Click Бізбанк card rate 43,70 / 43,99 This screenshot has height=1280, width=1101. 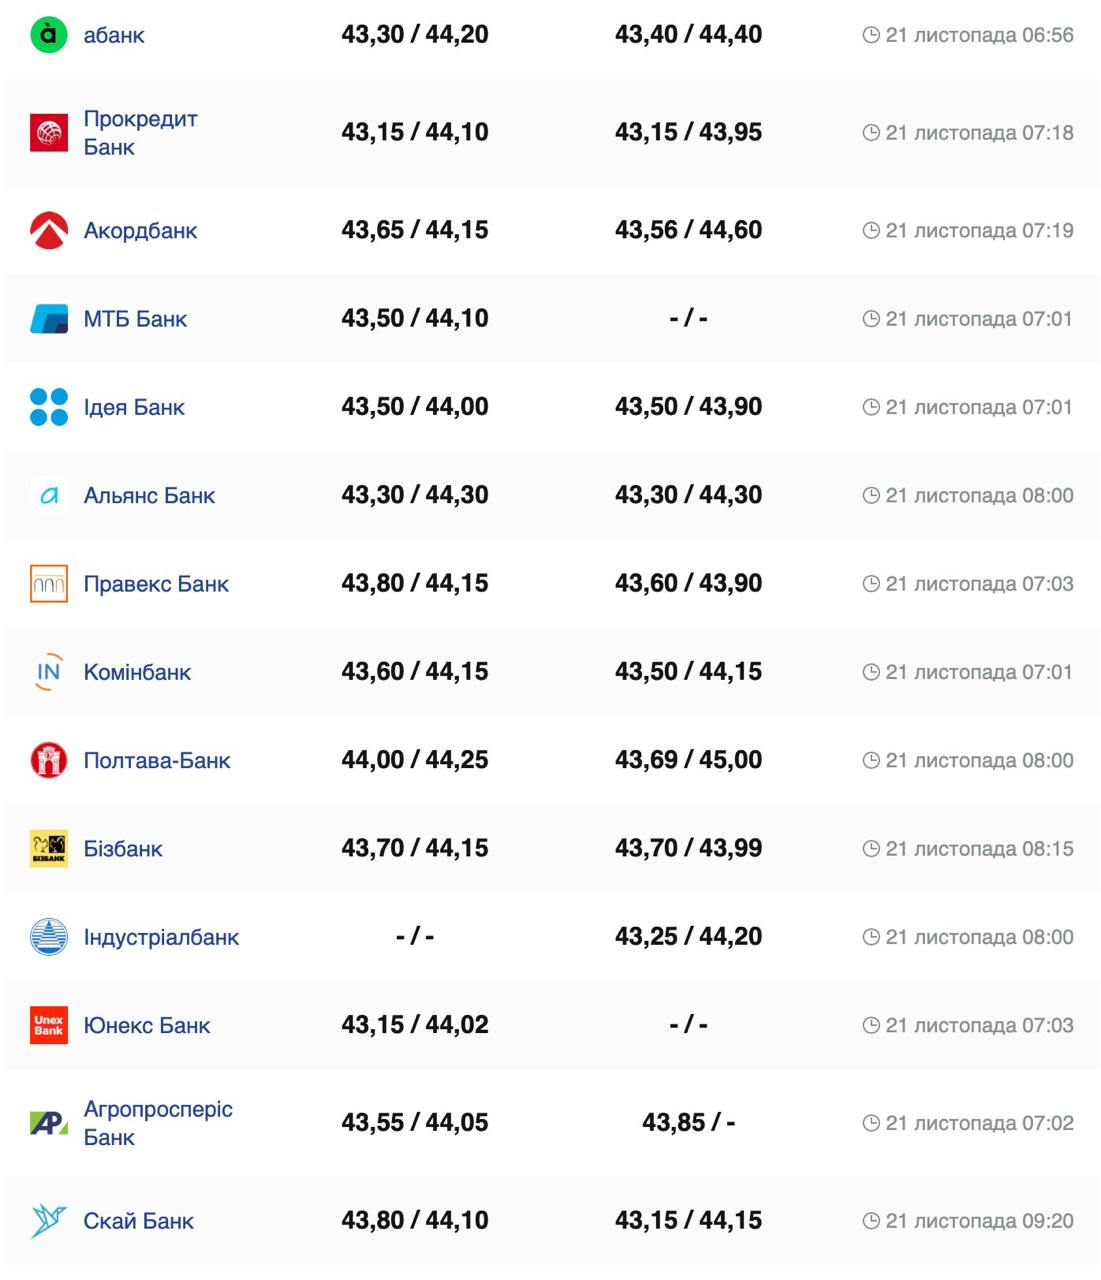[688, 848]
